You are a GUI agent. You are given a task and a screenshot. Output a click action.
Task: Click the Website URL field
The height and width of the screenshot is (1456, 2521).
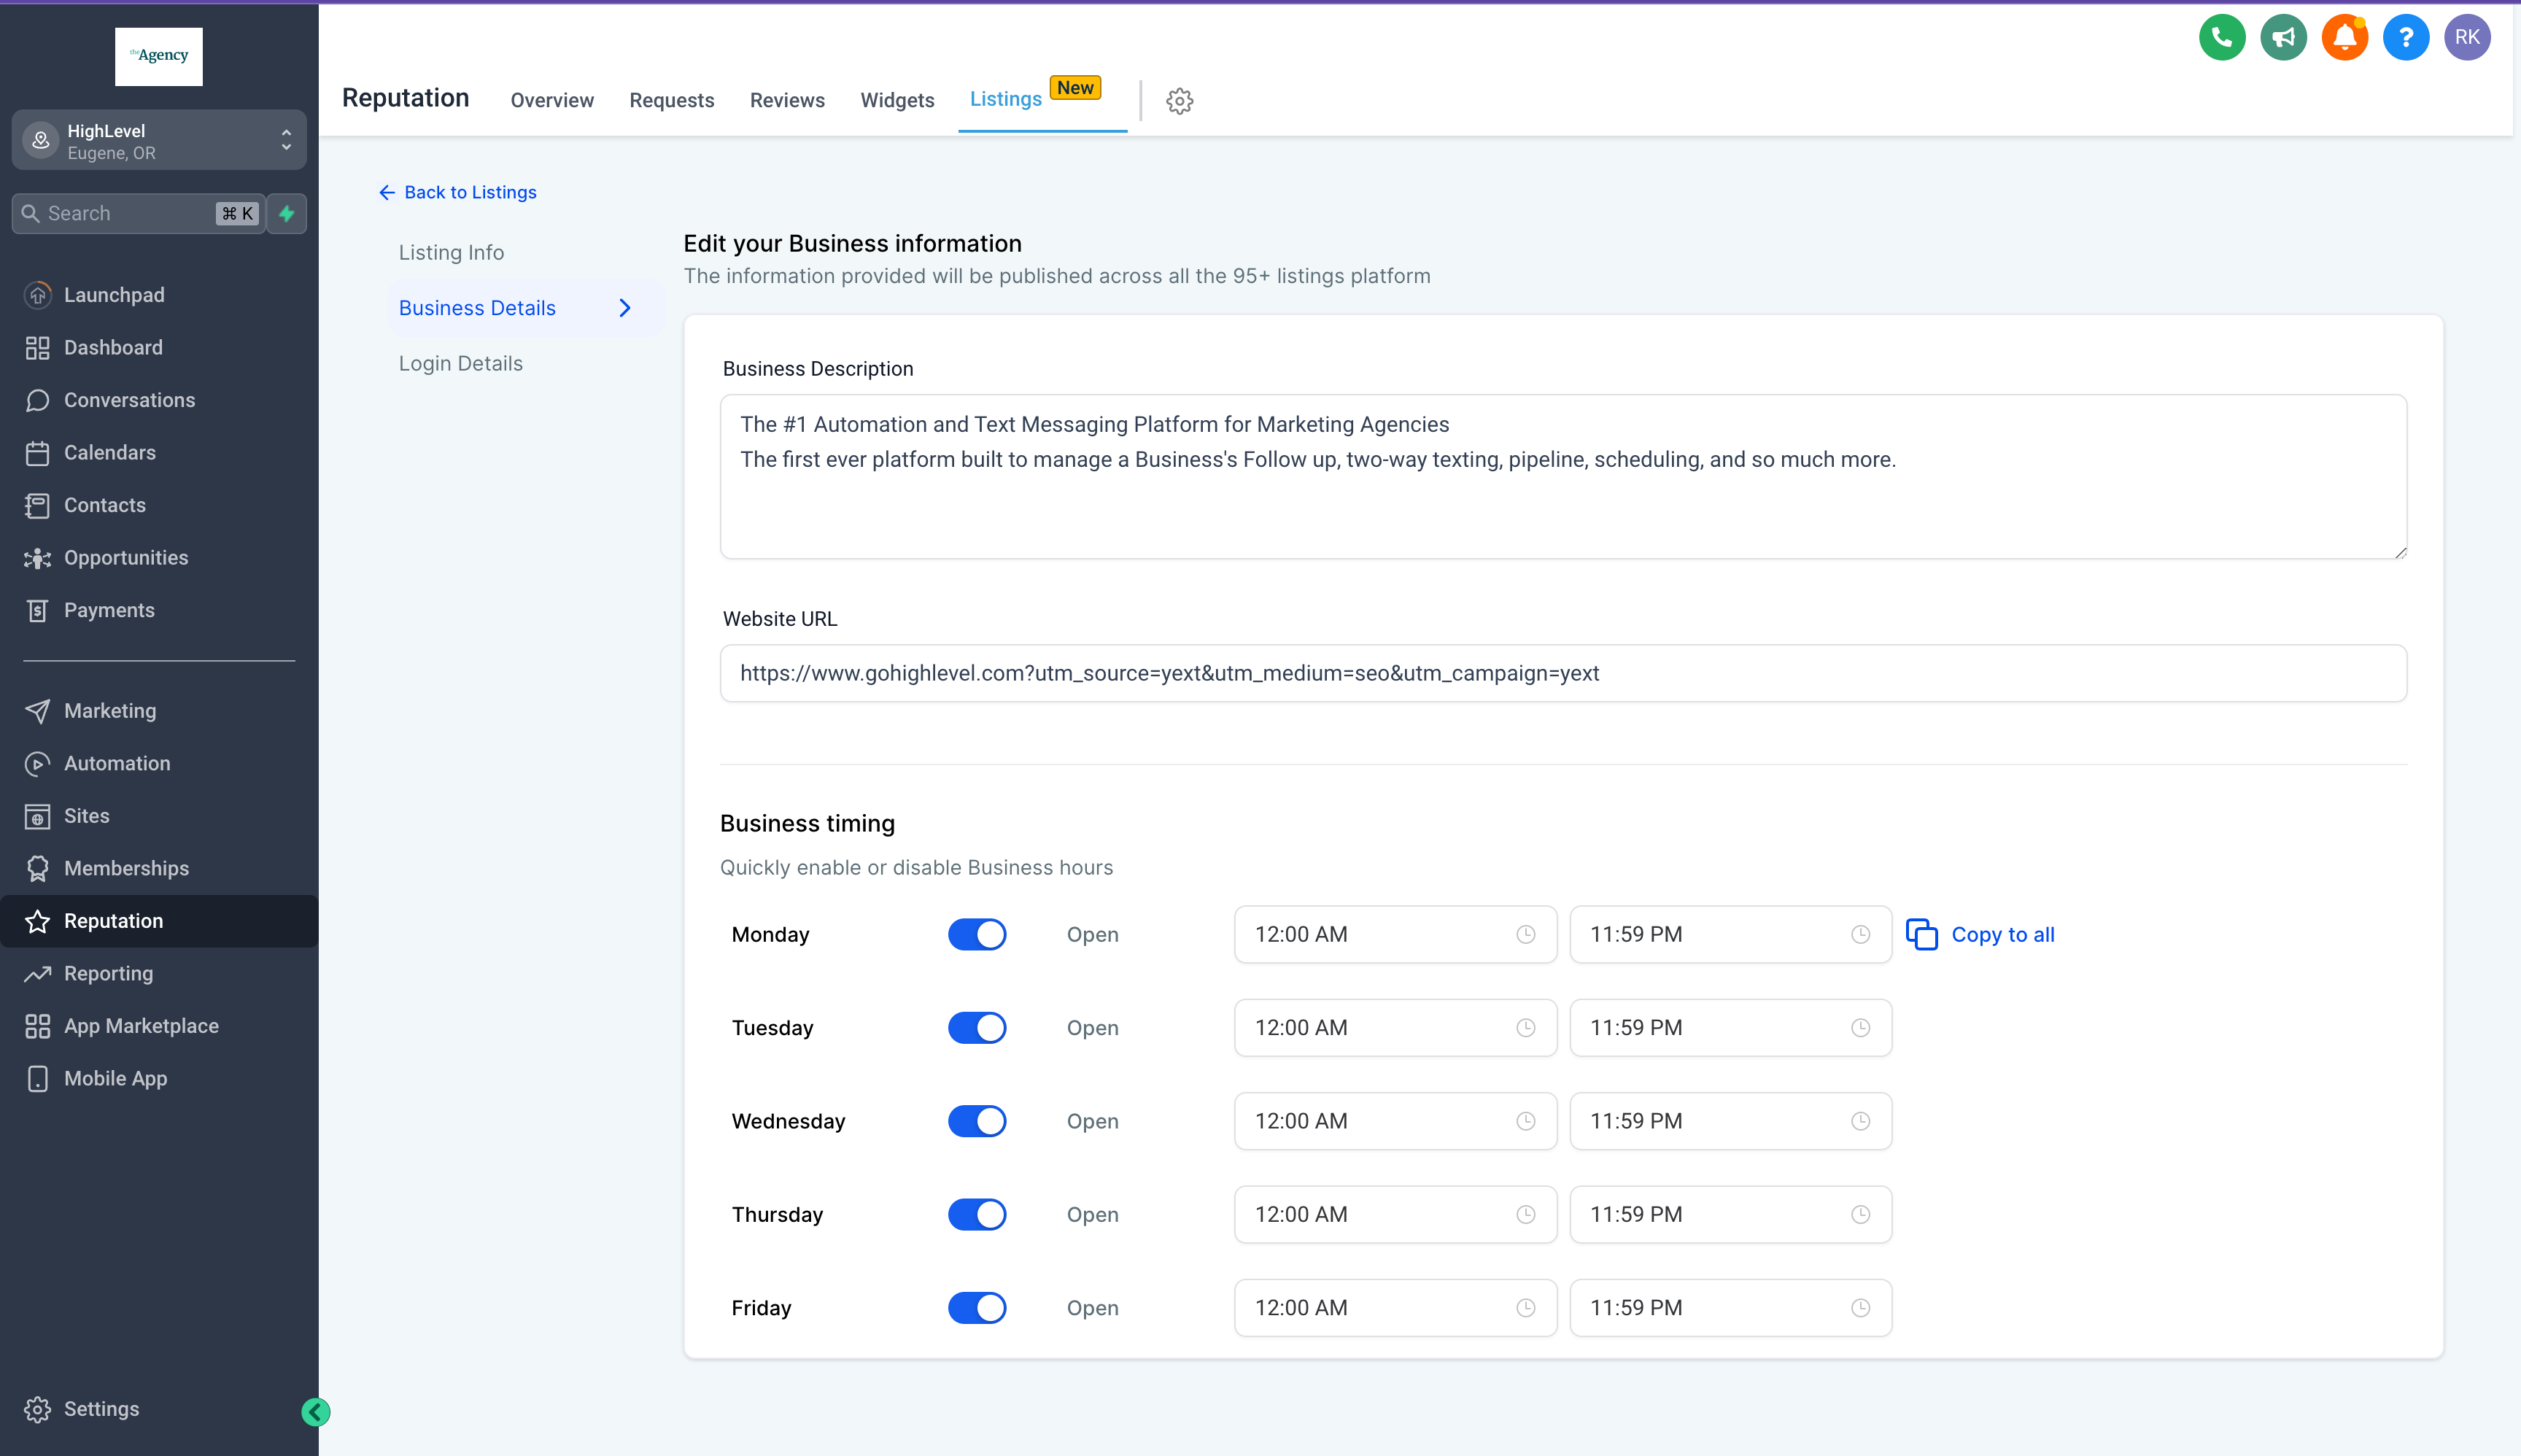pos(1563,673)
